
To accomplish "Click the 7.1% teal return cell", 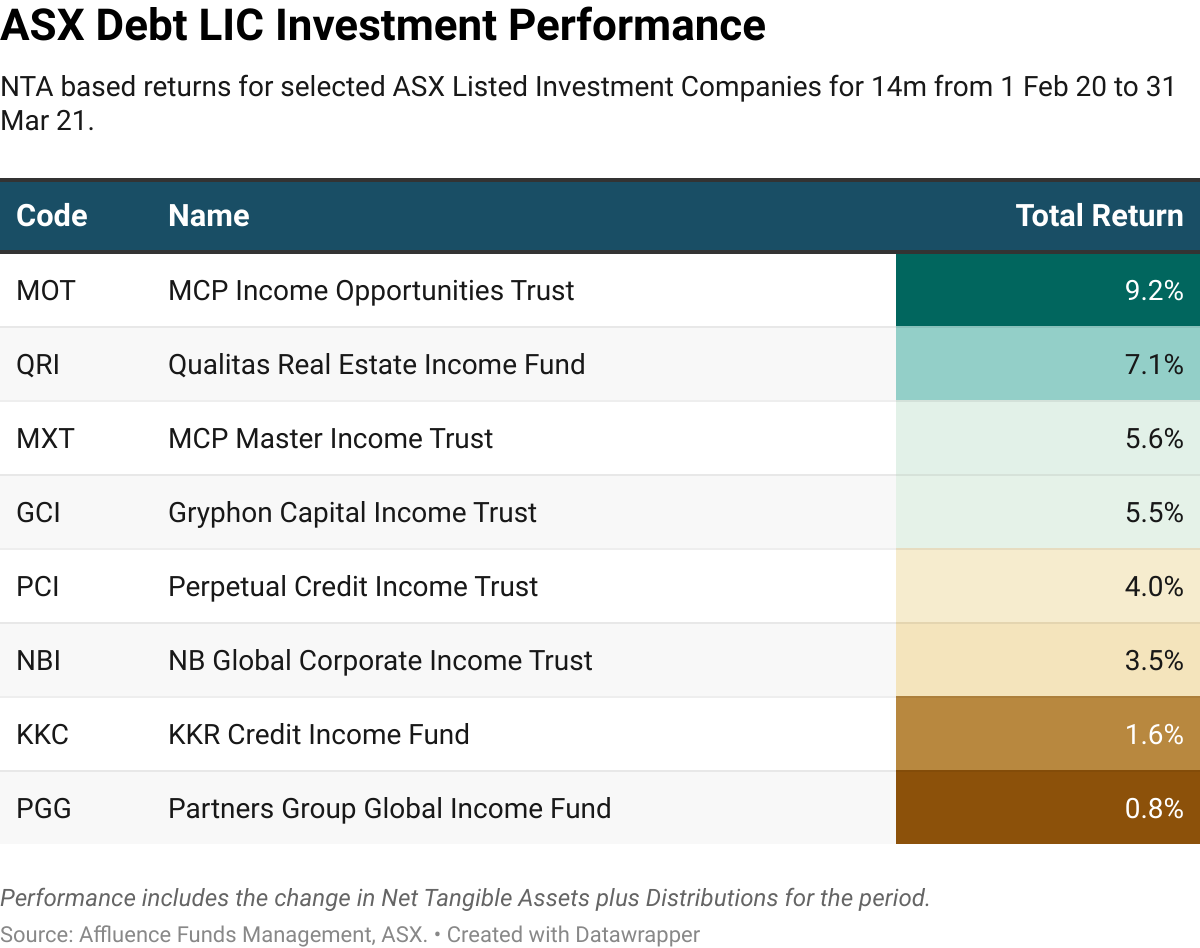I will point(1047,365).
